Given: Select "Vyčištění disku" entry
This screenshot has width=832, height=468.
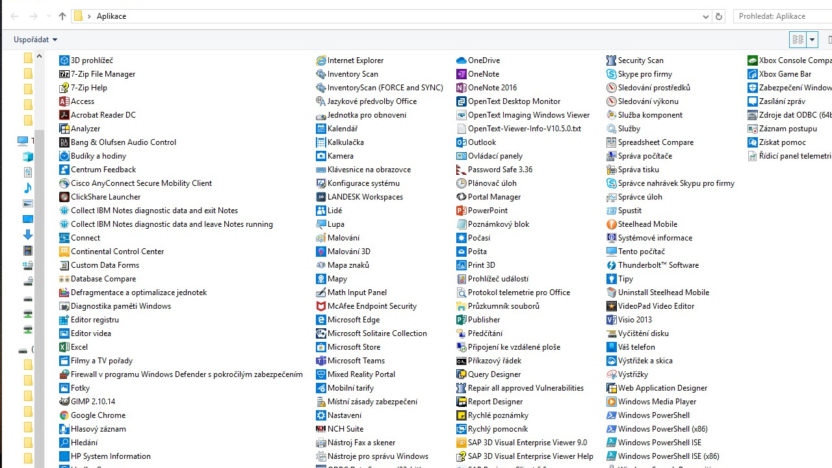Looking at the screenshot, I should pyautogui.click(x=638, y=334).
